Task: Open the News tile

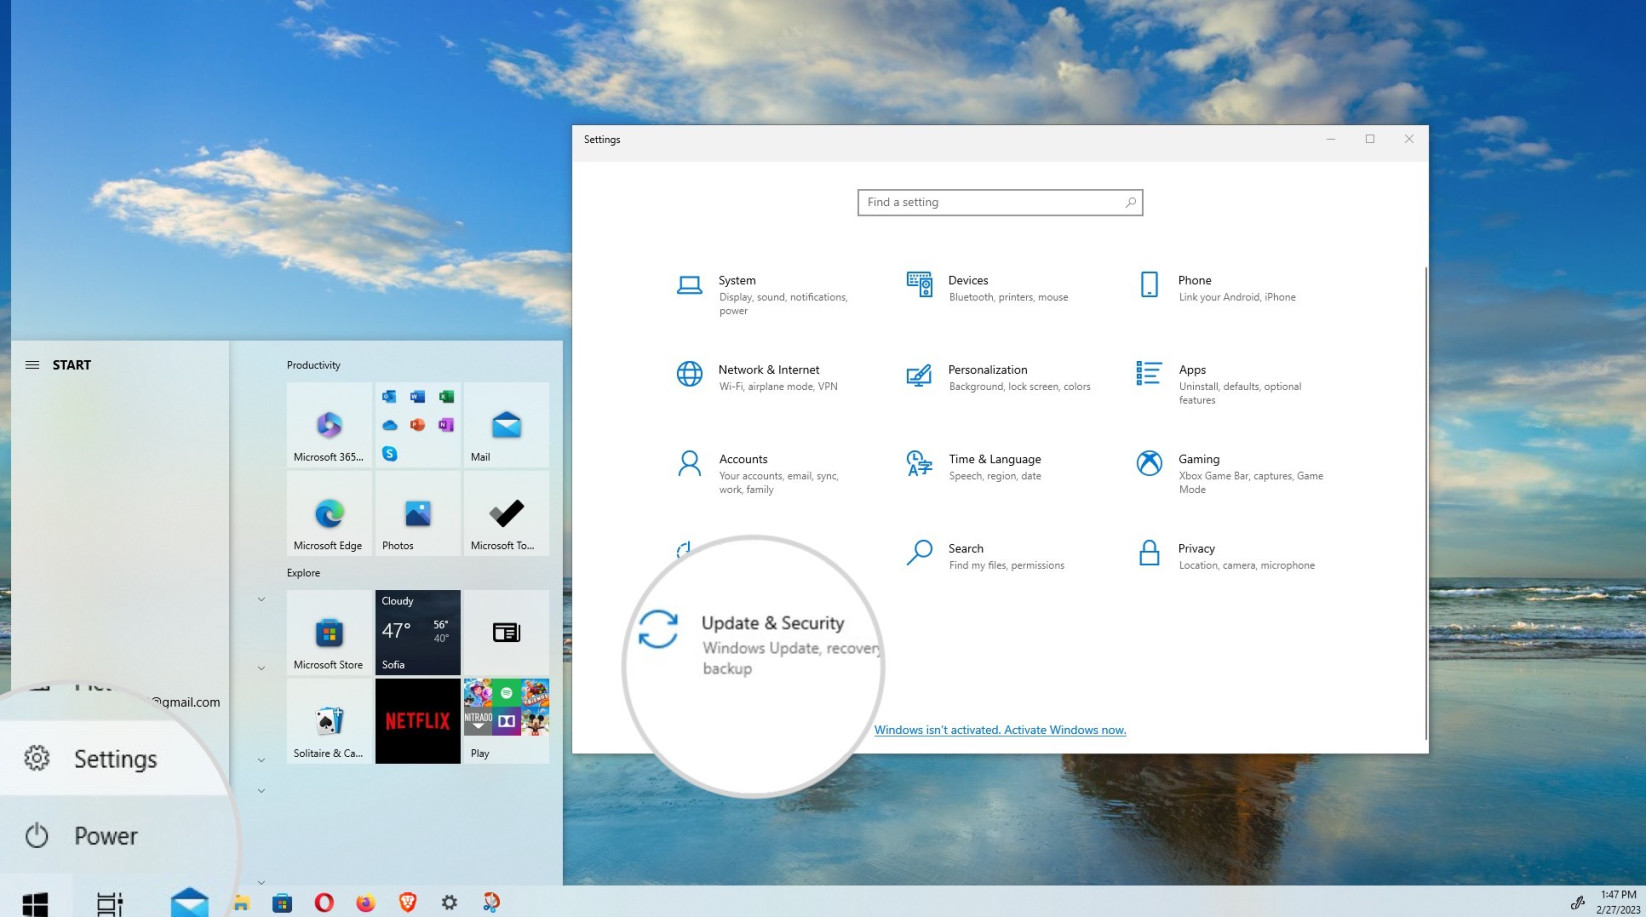Action: [x=506, y=632]
